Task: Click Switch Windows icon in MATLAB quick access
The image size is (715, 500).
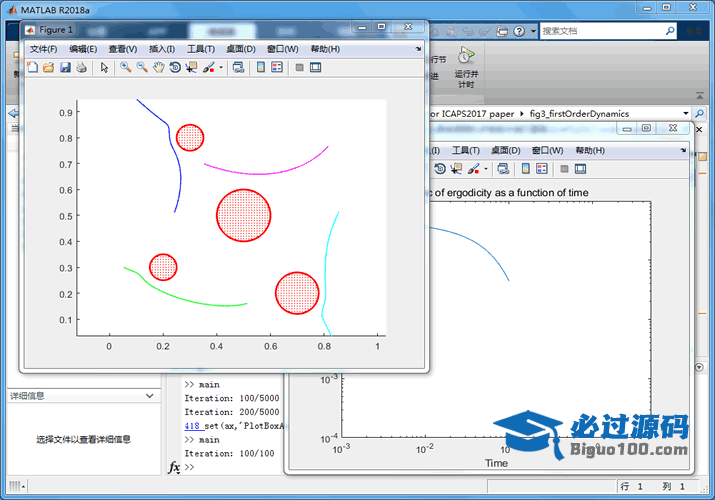Action: 502,31
